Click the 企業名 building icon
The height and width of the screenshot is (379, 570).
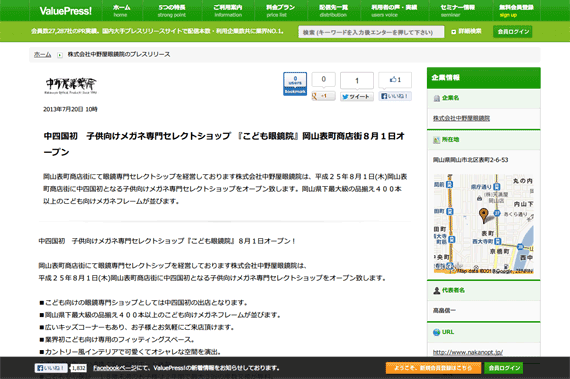437,98
